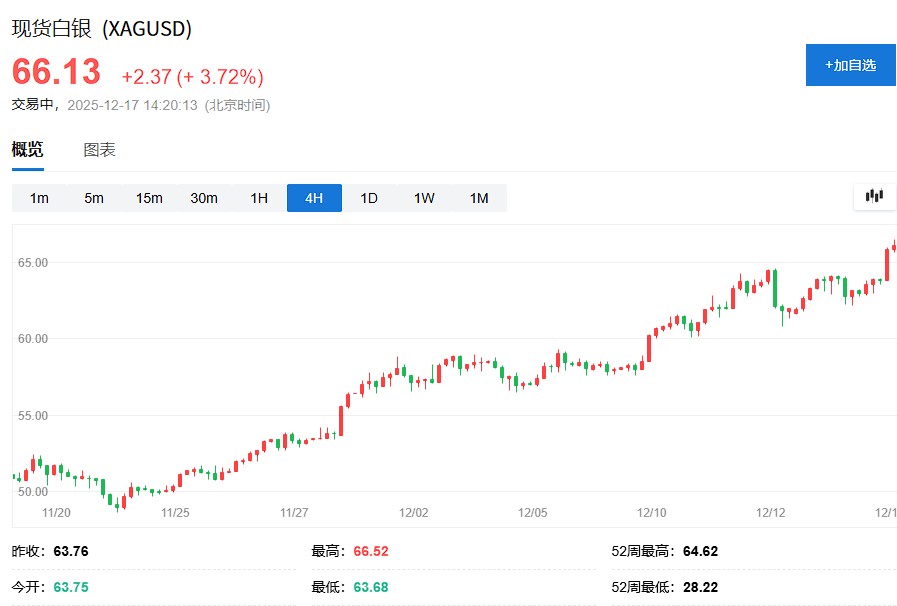Click the candlestick chart type icon
The image size is (897, 606).
pos(875,197)
